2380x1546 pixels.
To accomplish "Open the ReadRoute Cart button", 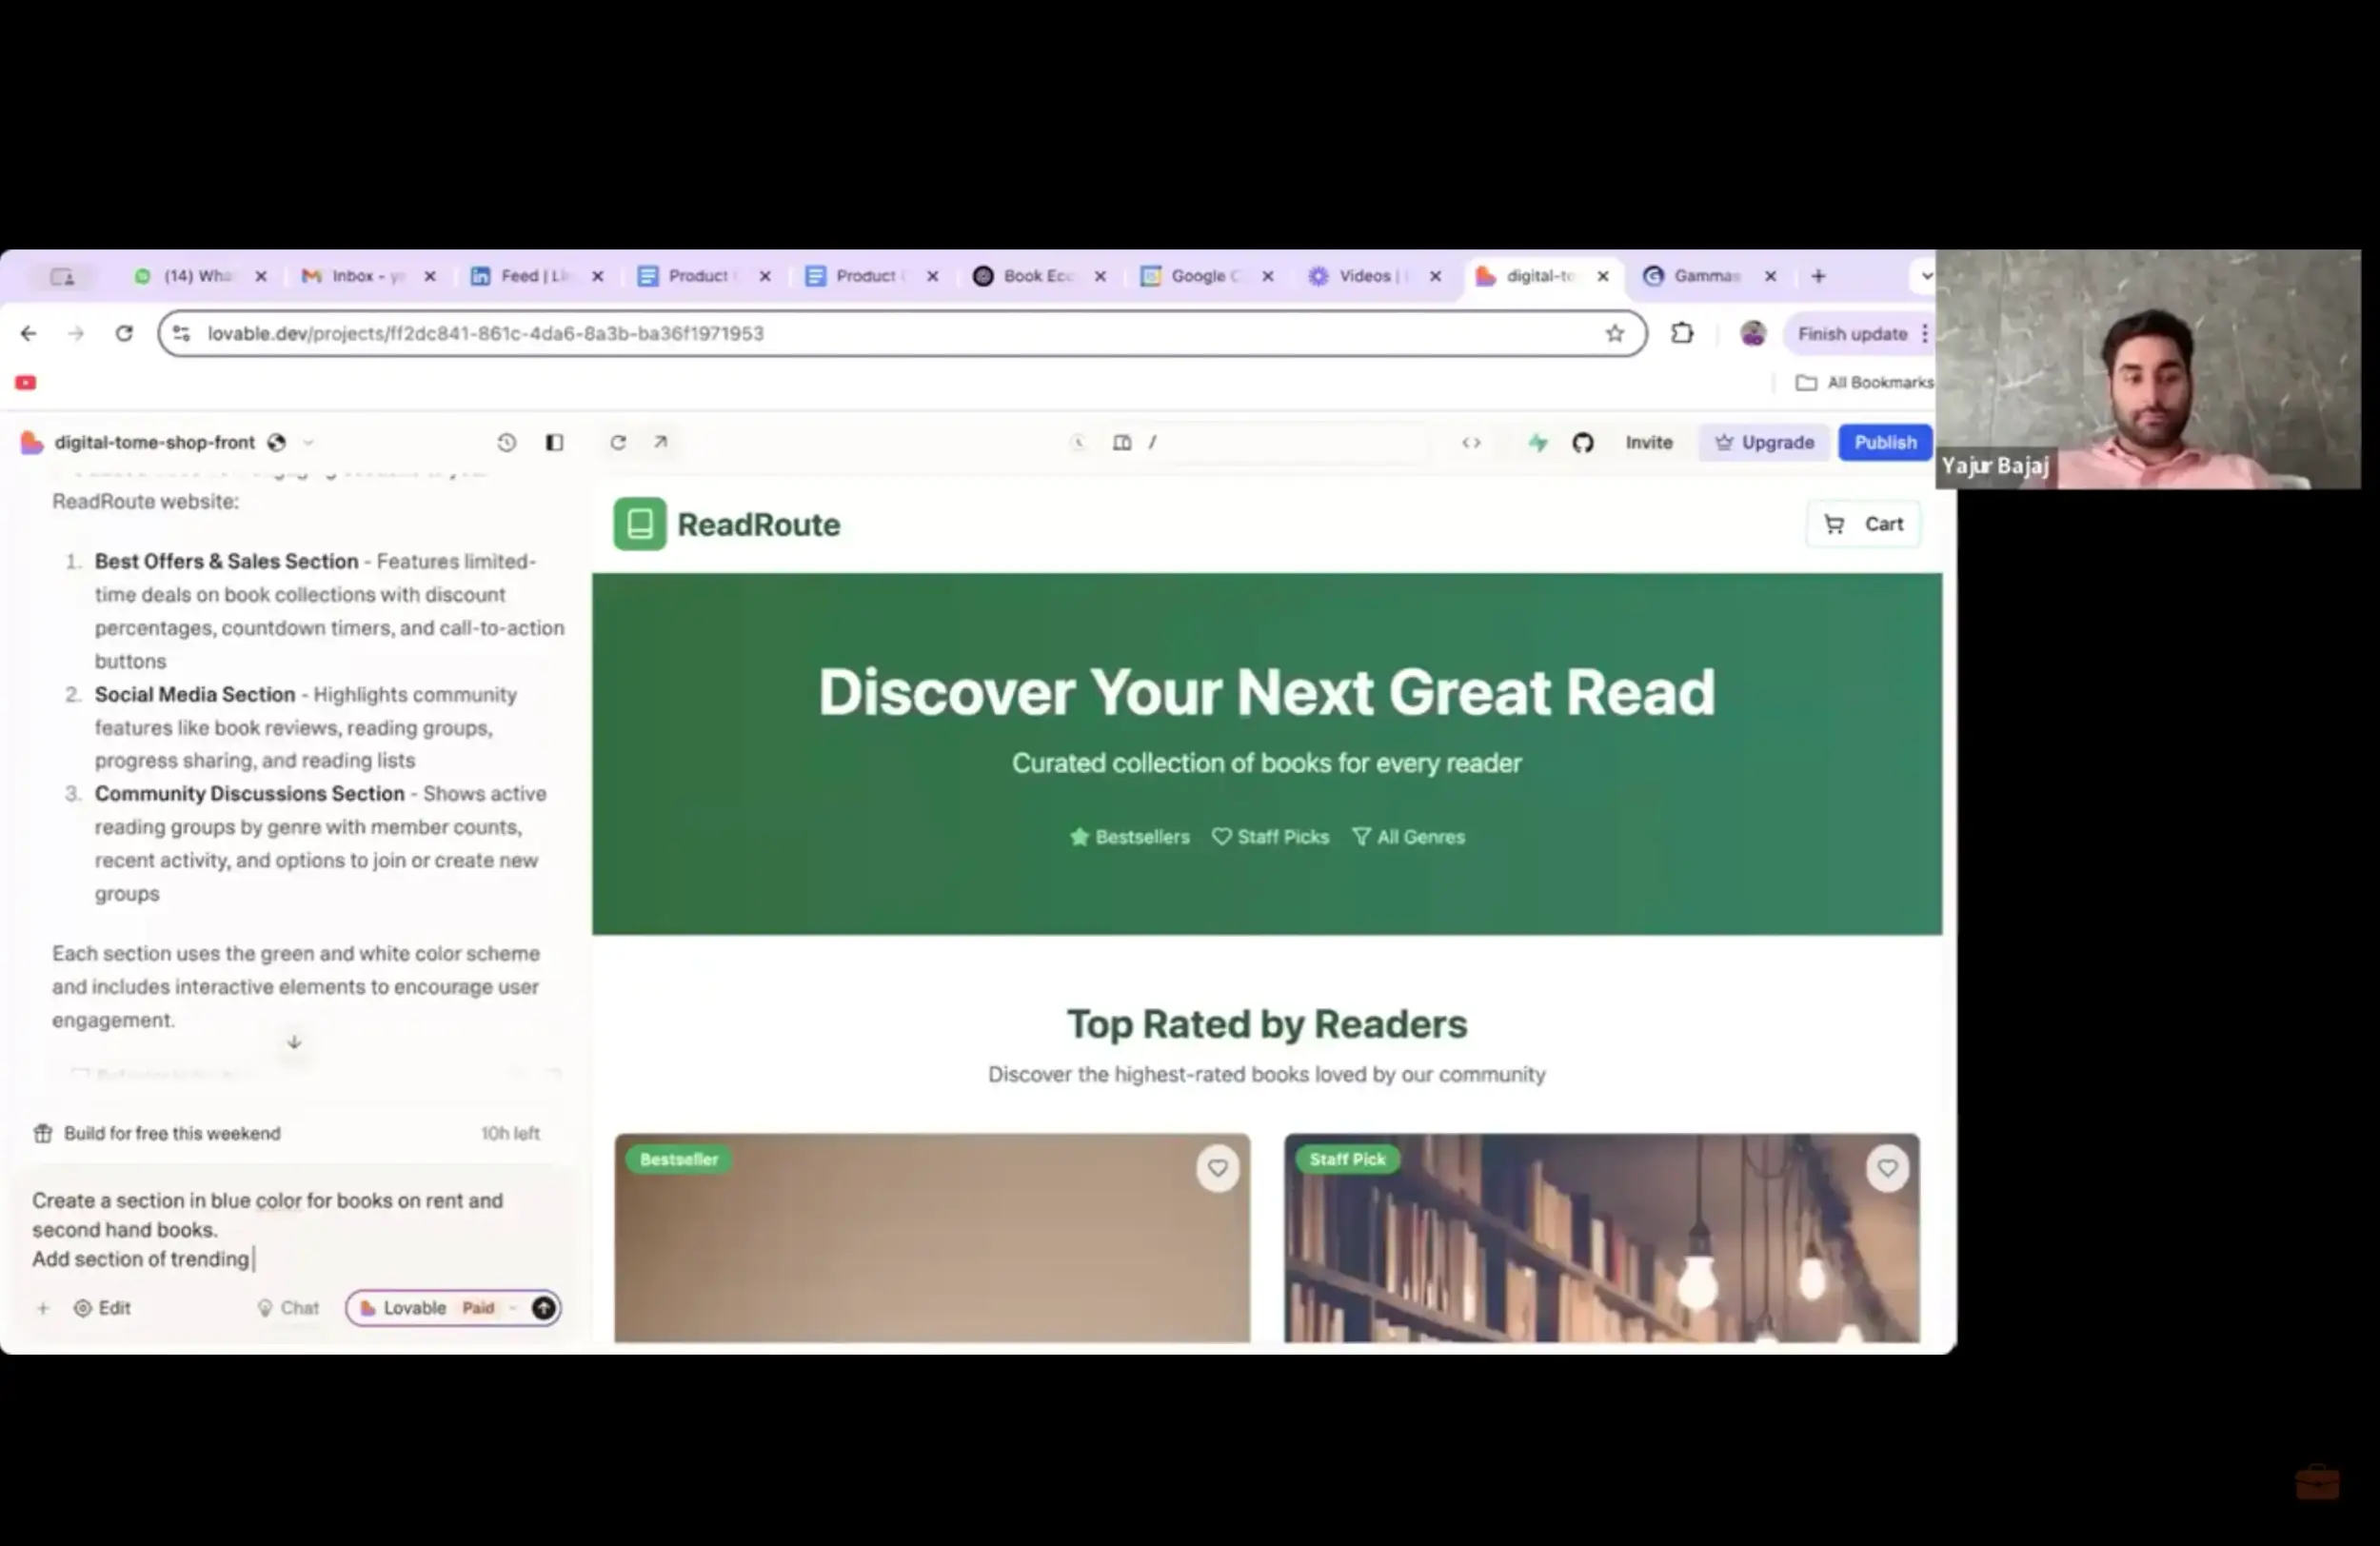I will point(1863,524).
